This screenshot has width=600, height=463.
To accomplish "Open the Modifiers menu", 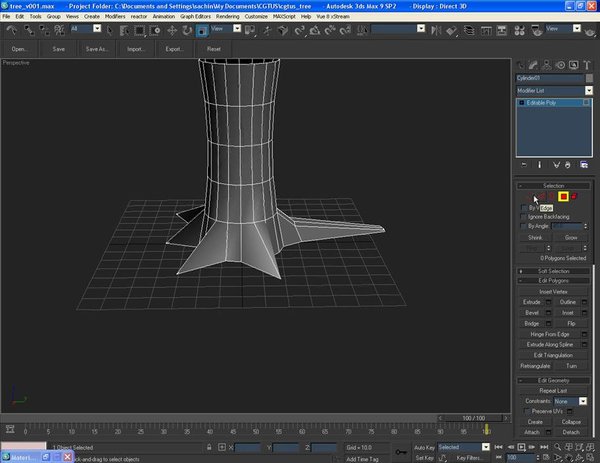I will coord(115,17).
